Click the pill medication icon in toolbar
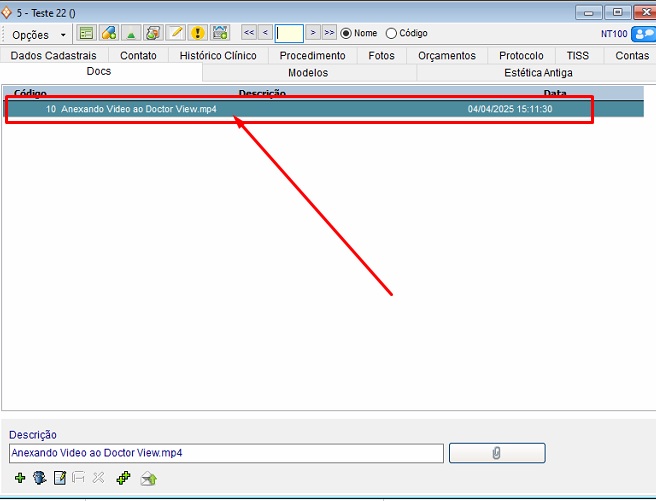This screenshot has height=501, width=656. pos(109,33)
